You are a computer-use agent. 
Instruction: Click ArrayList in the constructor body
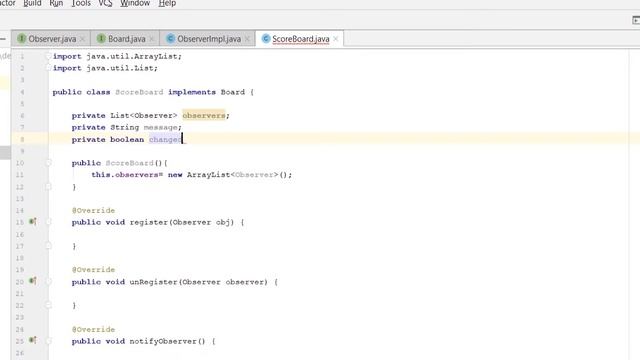[209, 175]
